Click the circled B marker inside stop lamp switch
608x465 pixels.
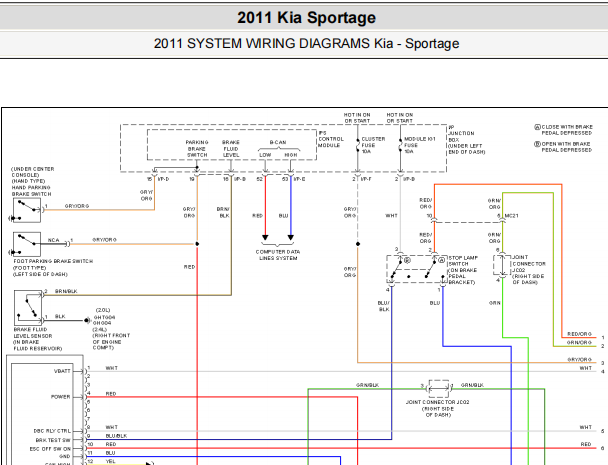[407, 260]
